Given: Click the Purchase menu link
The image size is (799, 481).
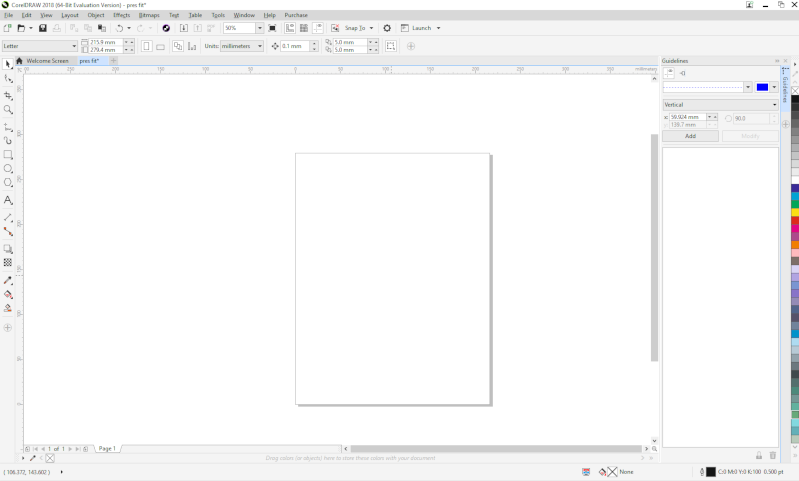Looking at the screenshot, I should [296, 15].
